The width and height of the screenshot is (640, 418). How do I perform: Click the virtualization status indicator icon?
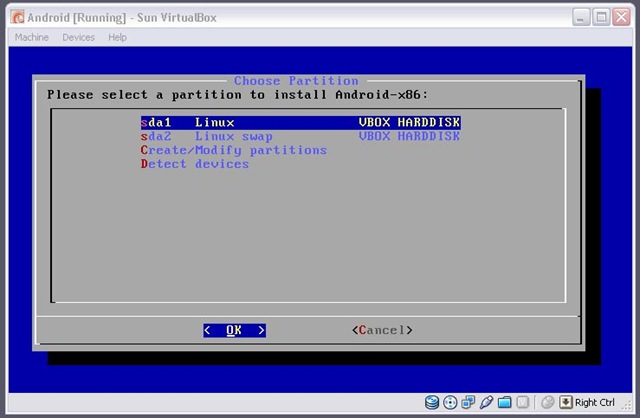coord(522,402)
